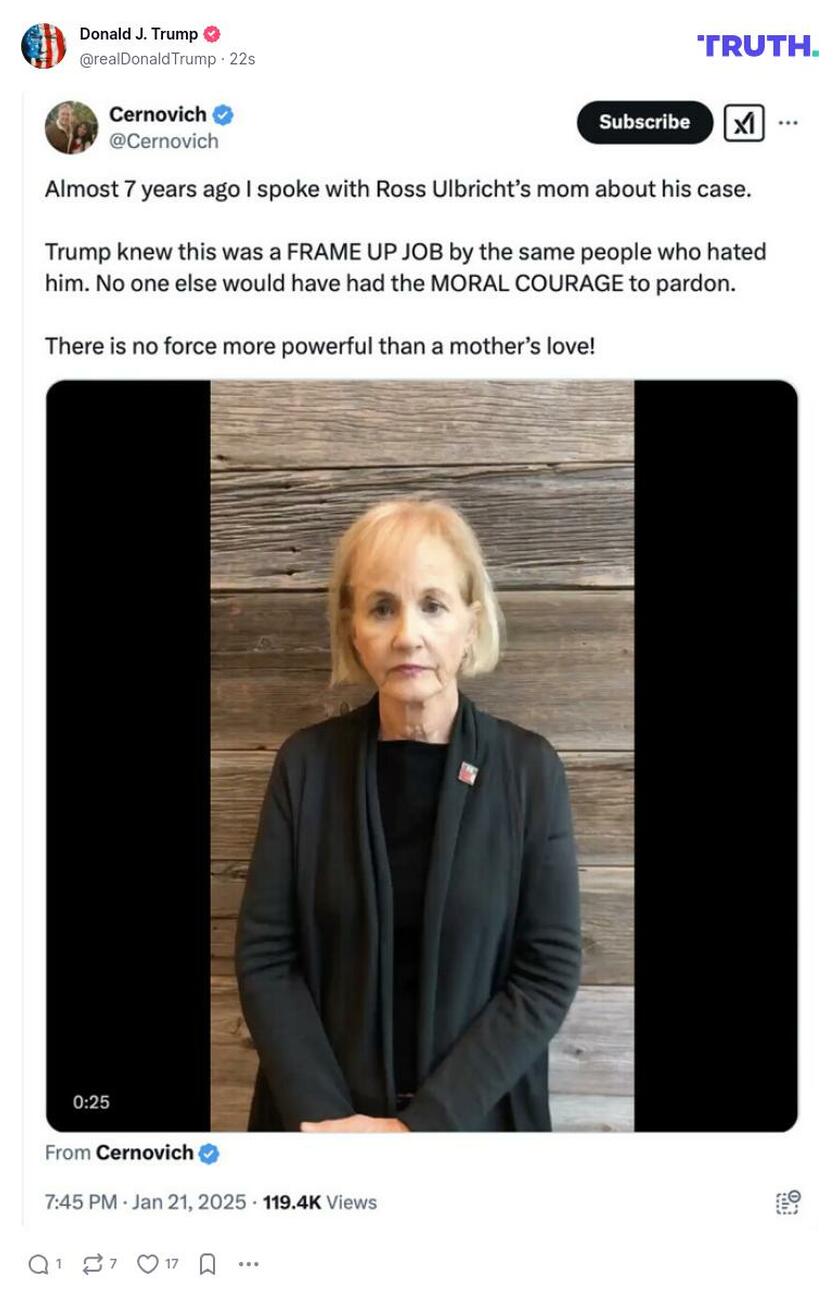Screen dimensions: 840x1308
Task: Open the tweet's three-dot options menu
Action: coord(789,122)
